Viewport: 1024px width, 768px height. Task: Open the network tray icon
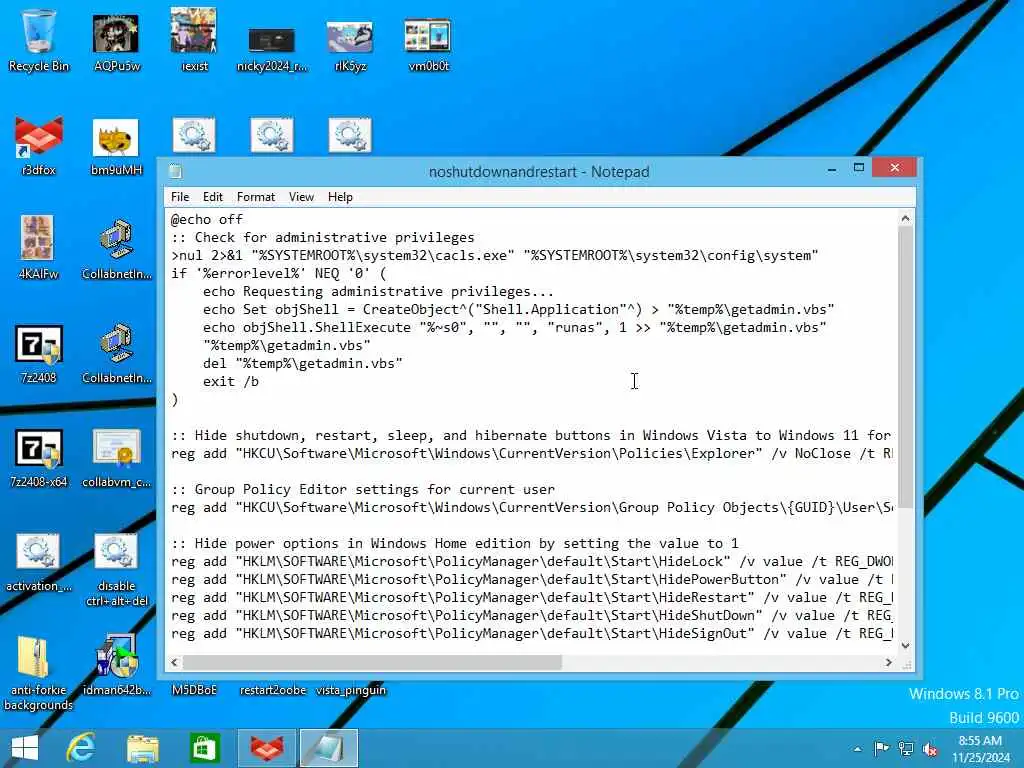tap(906, 748)
